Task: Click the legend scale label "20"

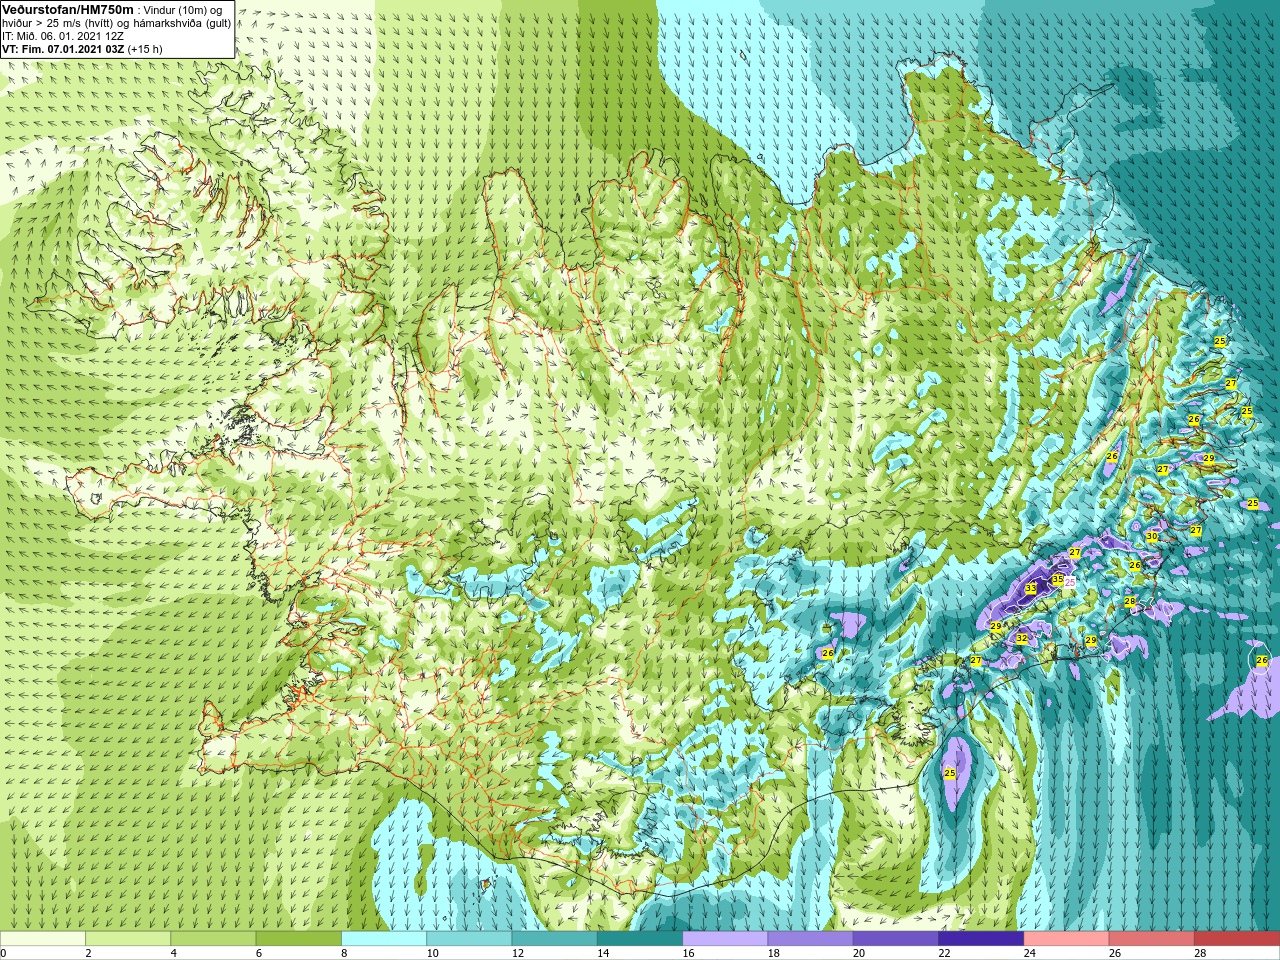Action: [859, 953]
